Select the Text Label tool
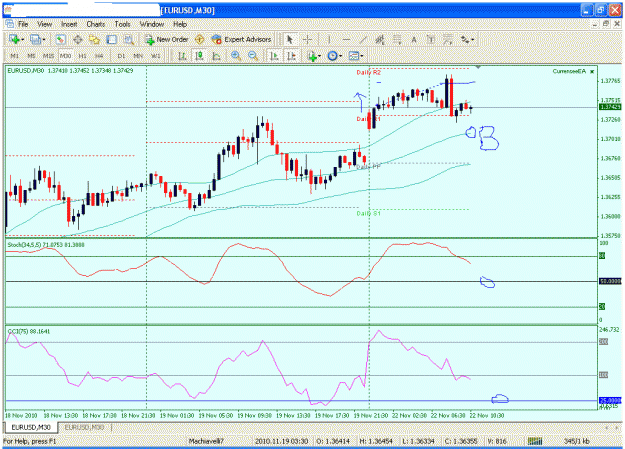 [431, 39]
